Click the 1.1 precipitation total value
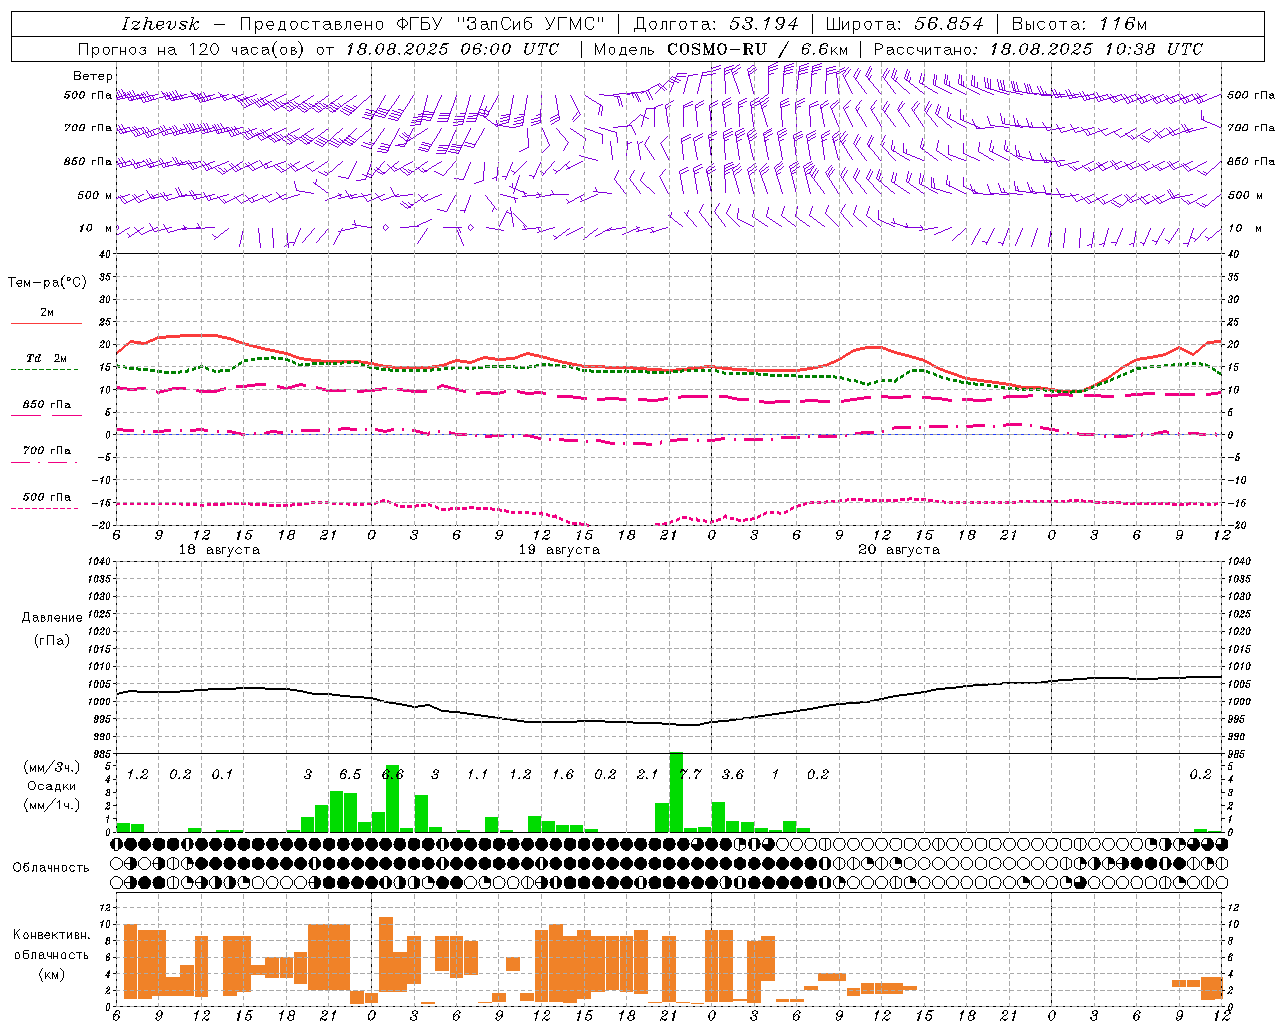 point(478,775)
